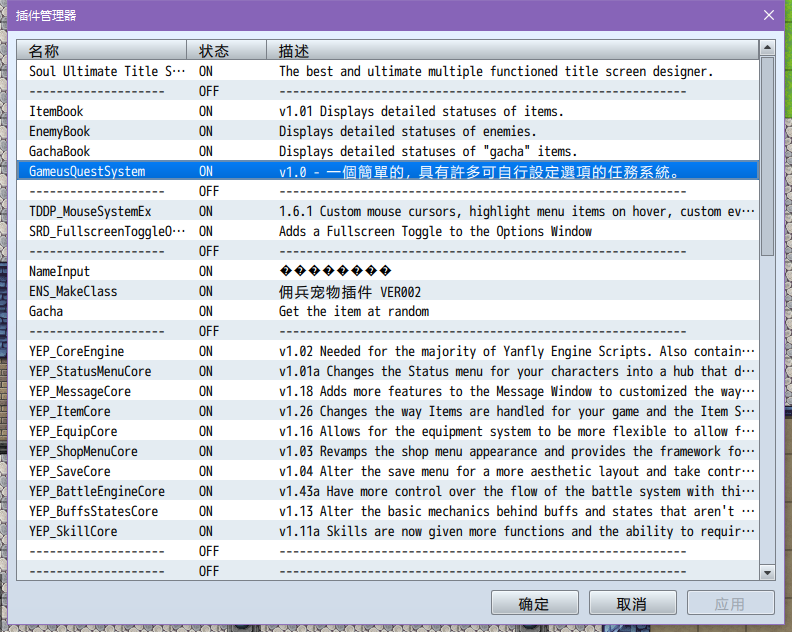
Task: Click the 'v1.01 Displays detailed statuses of items.' description
Action: point(421,111)
